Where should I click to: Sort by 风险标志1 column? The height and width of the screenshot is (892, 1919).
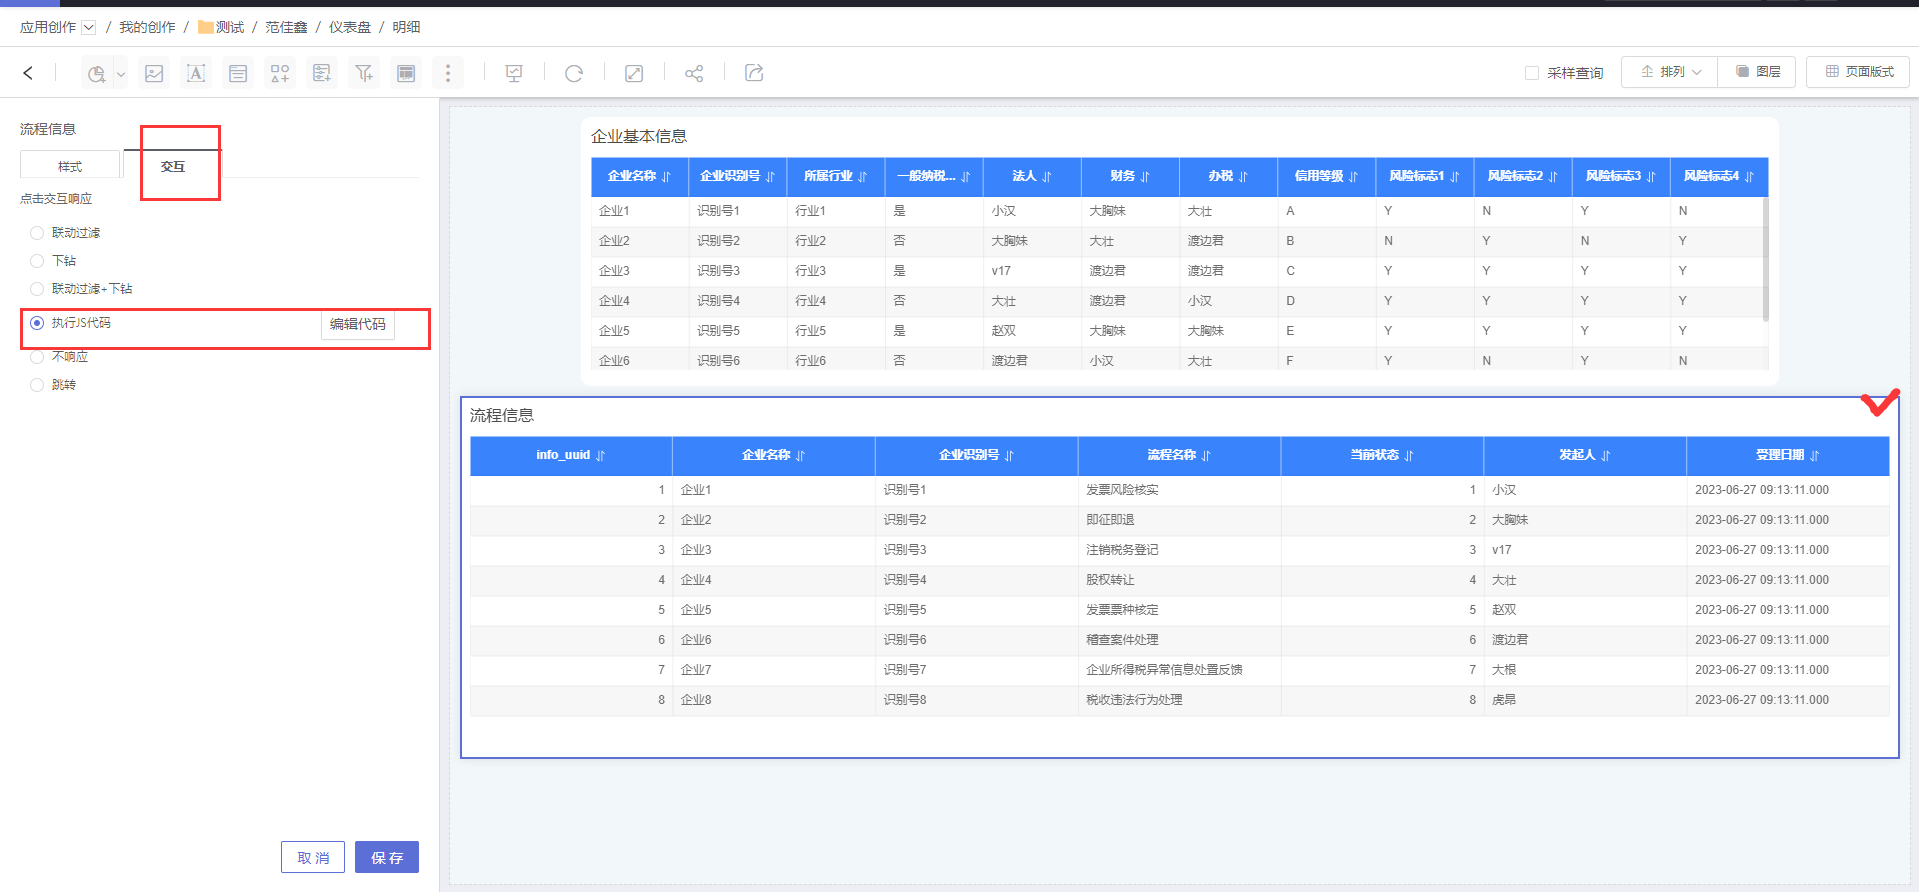[x=1454, y=177]
